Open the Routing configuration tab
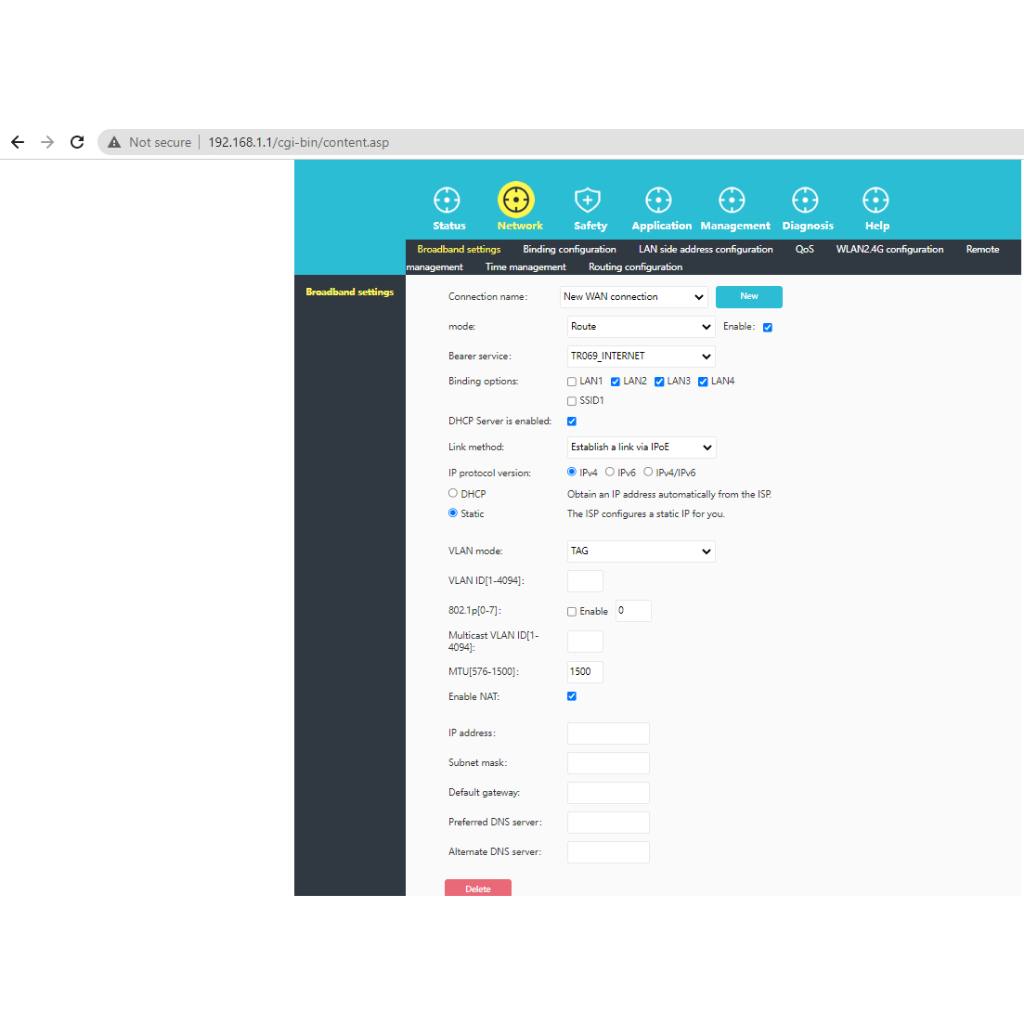The image size is (1024, 1024). (x=635, y=267)
